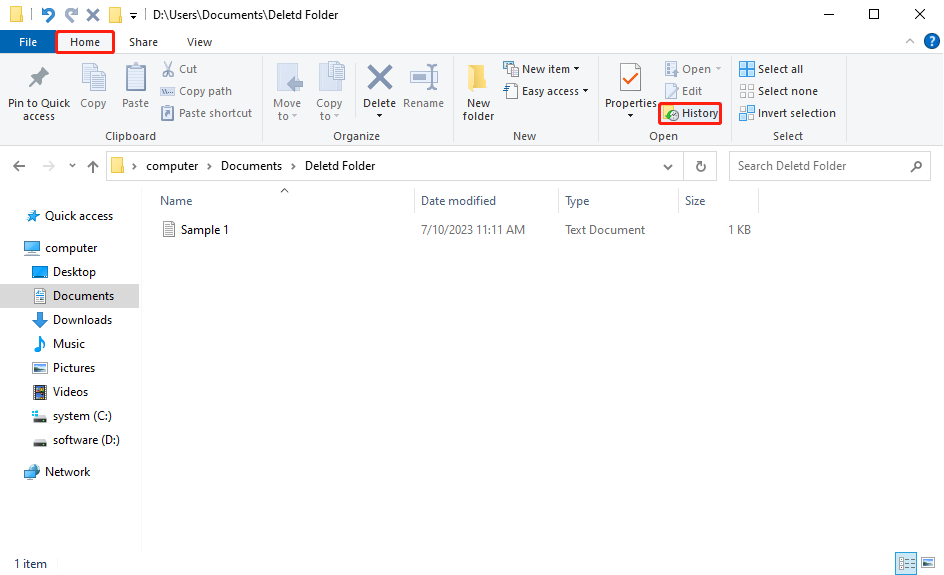Screen dimensions: 944x575
Task: Click the Paste shortcut command
Action: (206, 113)
